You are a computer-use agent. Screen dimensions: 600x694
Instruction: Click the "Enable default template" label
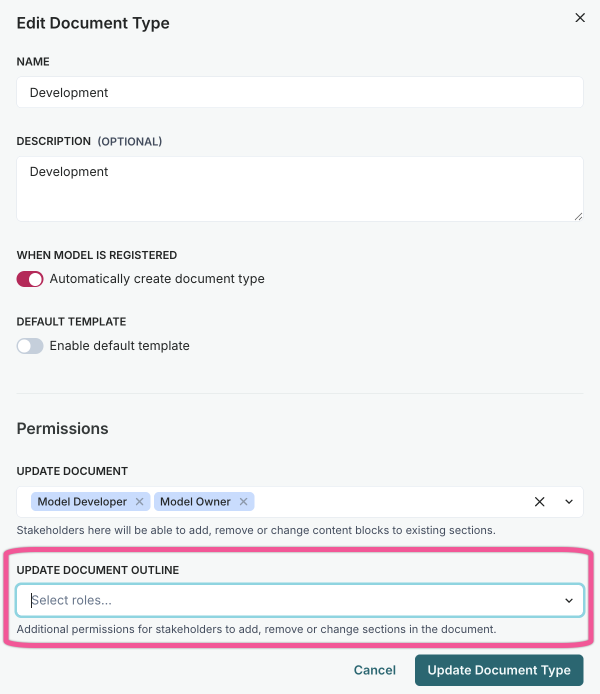[x=119, y=346]
